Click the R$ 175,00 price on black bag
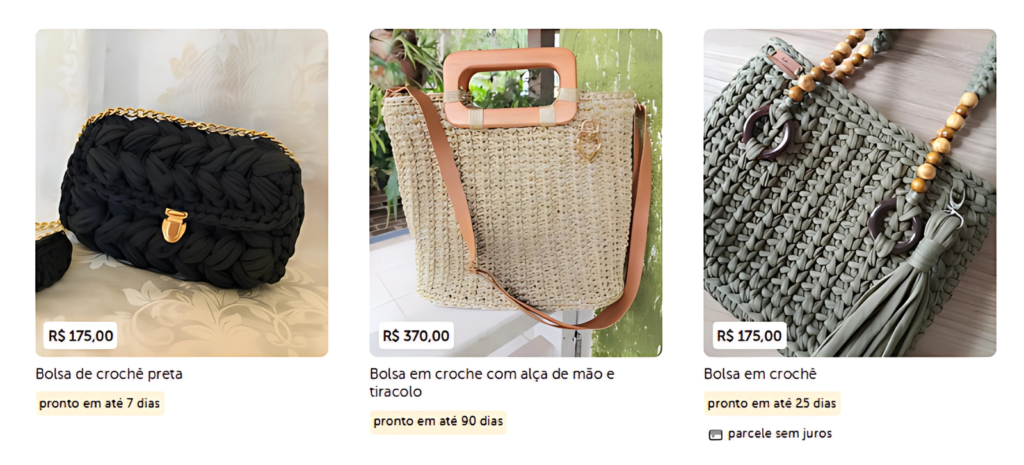This screenshot has width=1024, height=465. (x=81, y=336)
